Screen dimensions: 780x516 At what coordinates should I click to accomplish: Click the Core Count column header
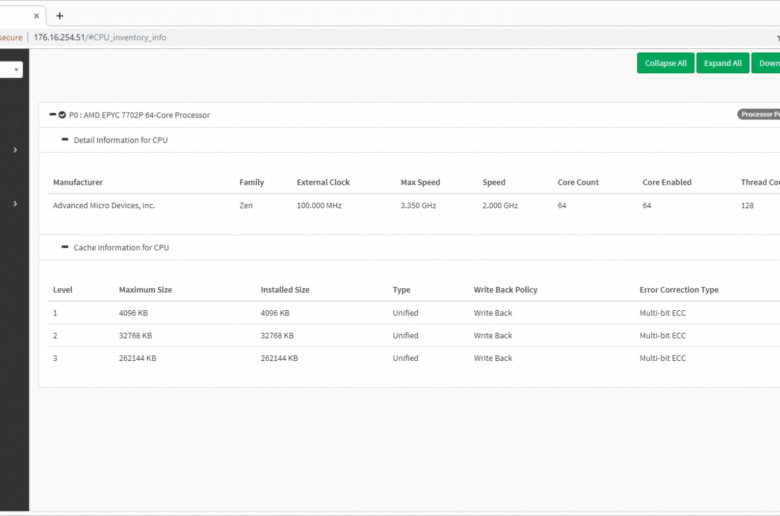coord(578,182)
